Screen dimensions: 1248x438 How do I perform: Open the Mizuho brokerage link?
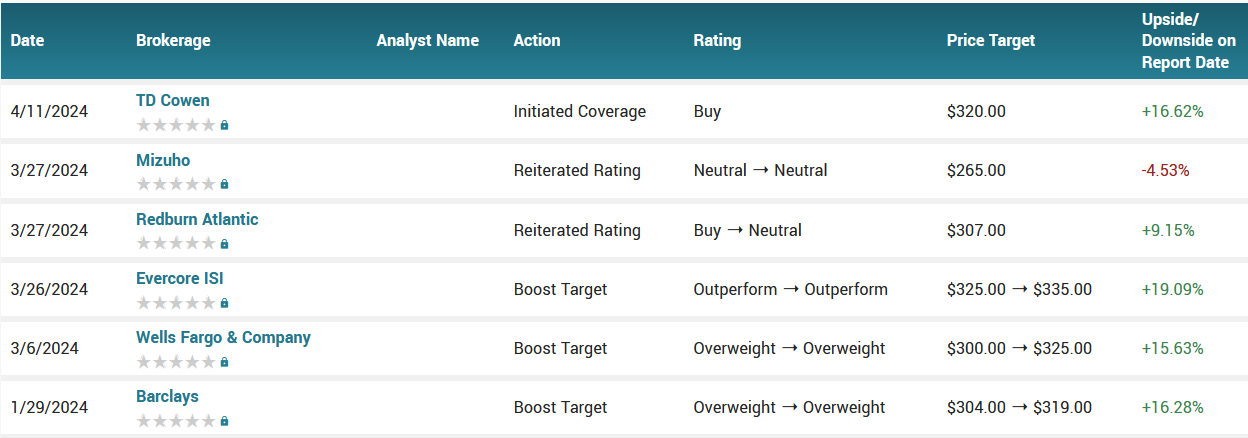163,160
